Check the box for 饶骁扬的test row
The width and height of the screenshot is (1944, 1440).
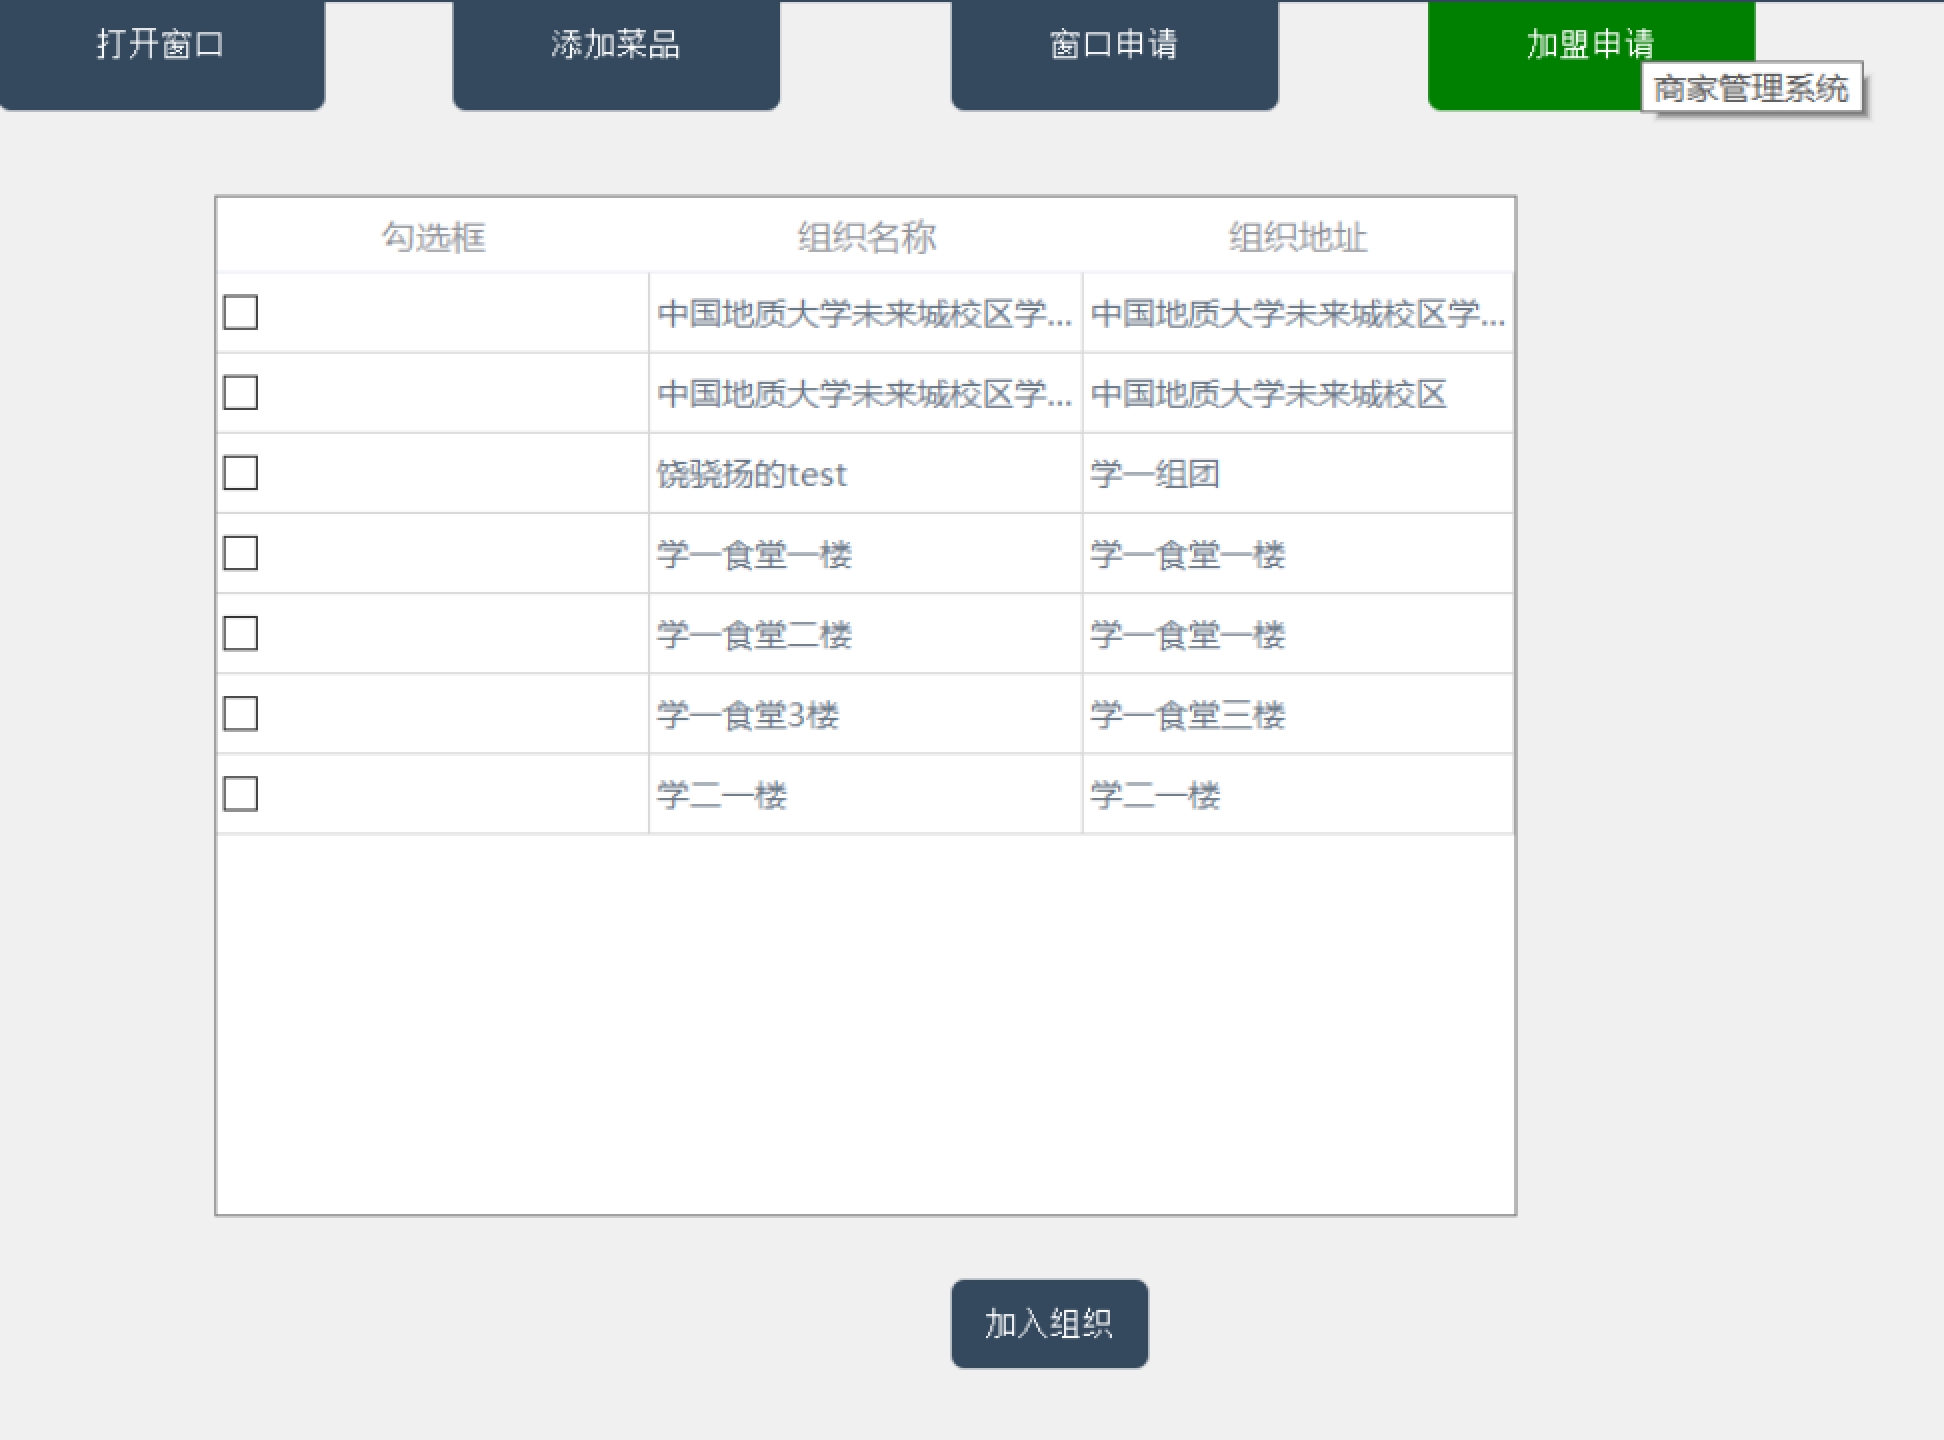pyautogui.click(x=240, y=473)
